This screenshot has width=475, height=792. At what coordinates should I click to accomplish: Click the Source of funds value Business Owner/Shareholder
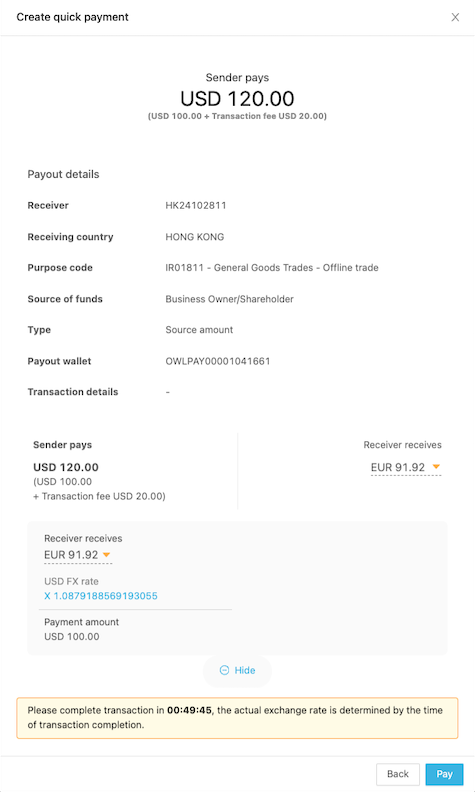(x=229, y=299)
